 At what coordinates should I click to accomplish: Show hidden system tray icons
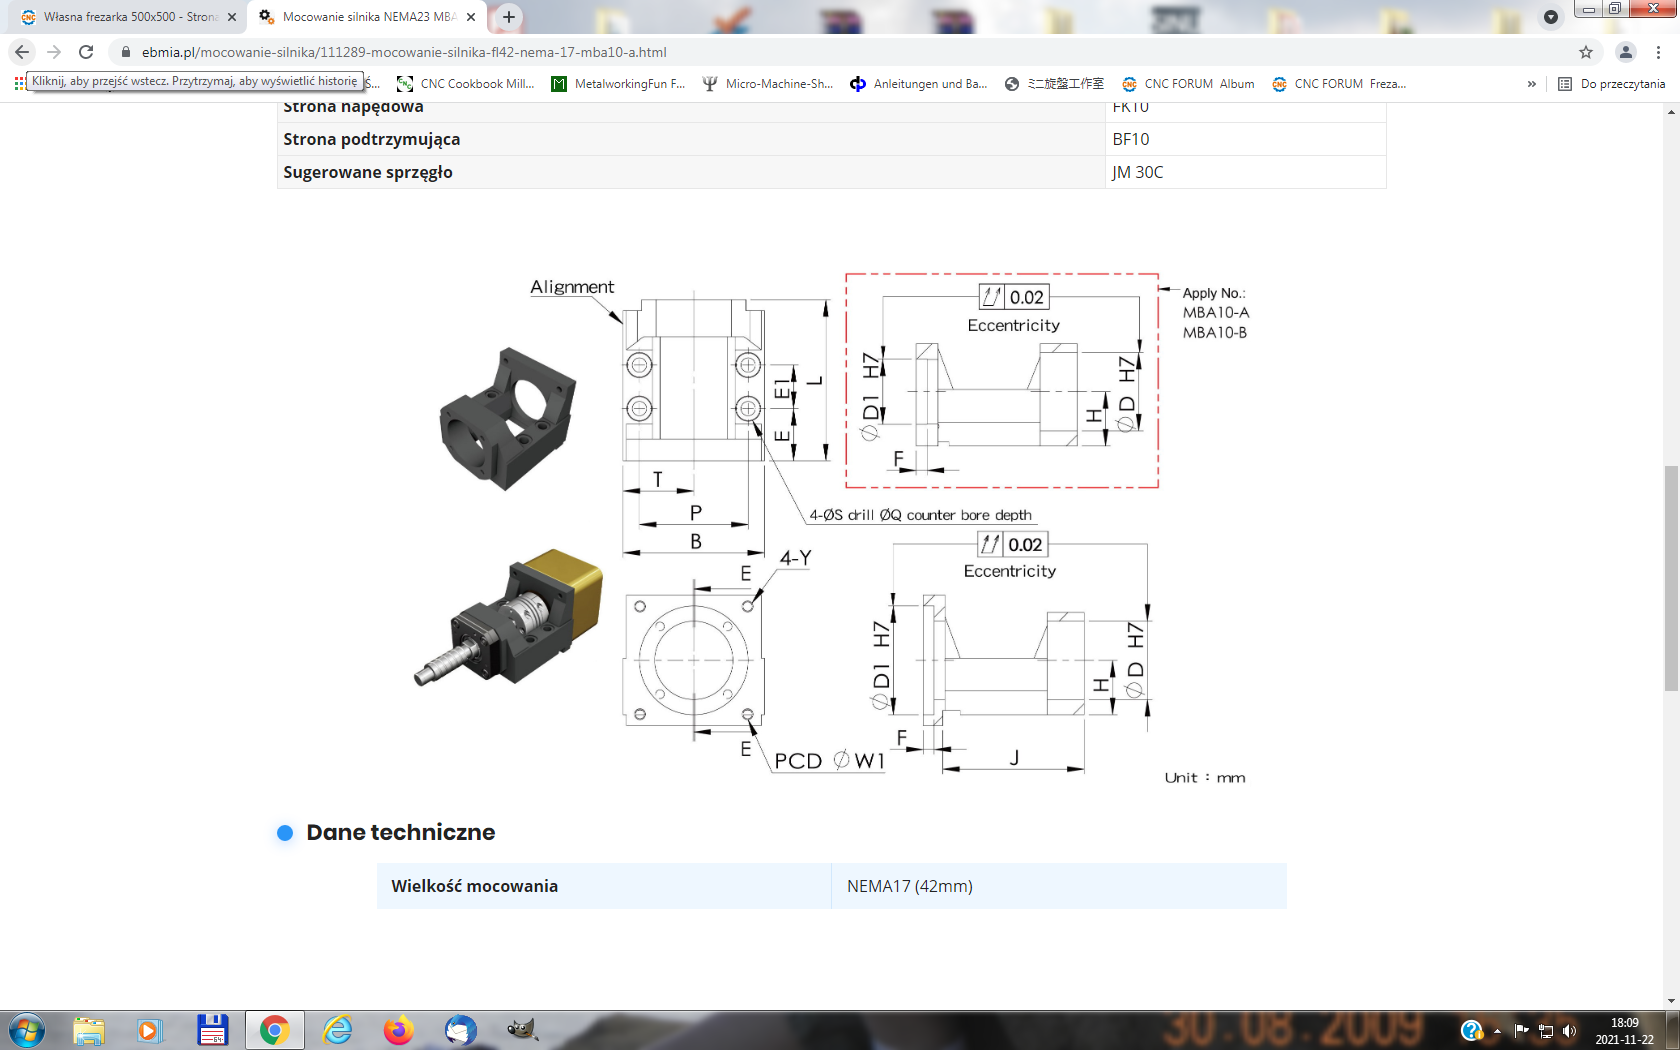tap(1497, 1031)
